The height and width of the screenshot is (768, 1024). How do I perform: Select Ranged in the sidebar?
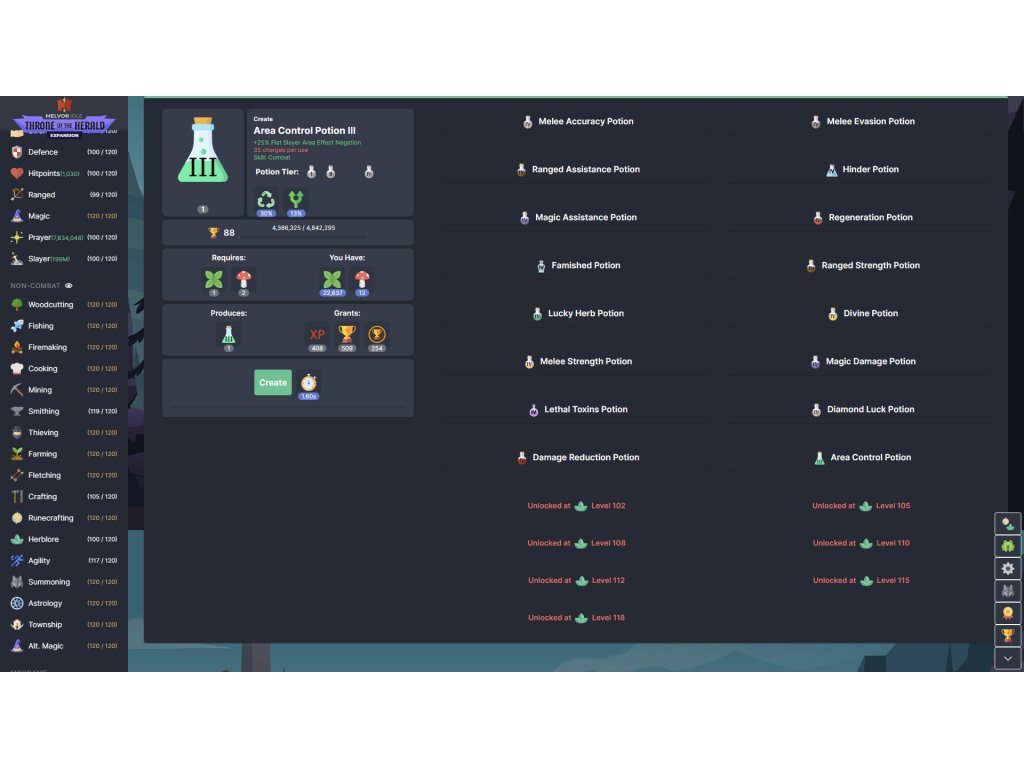64,195
